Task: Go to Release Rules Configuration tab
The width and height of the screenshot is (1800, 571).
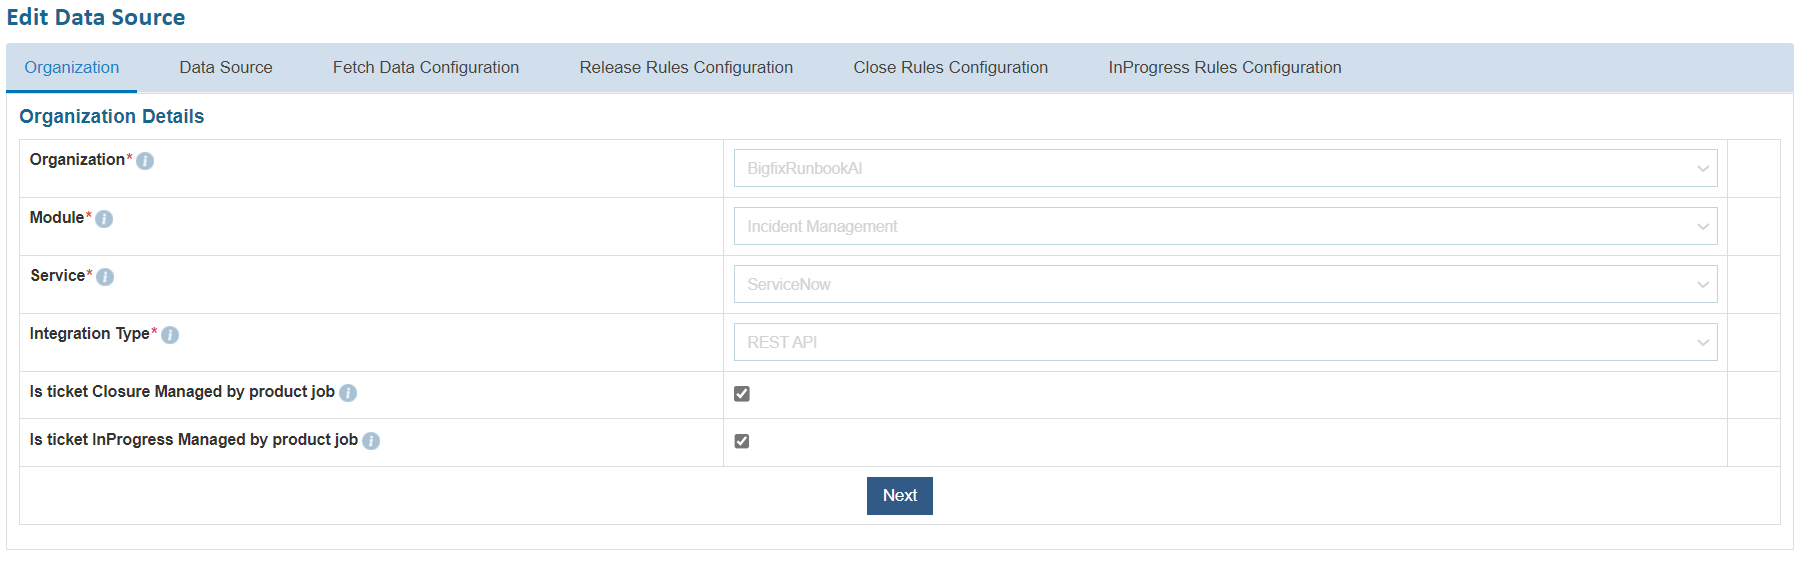Action: click(686, 68)
